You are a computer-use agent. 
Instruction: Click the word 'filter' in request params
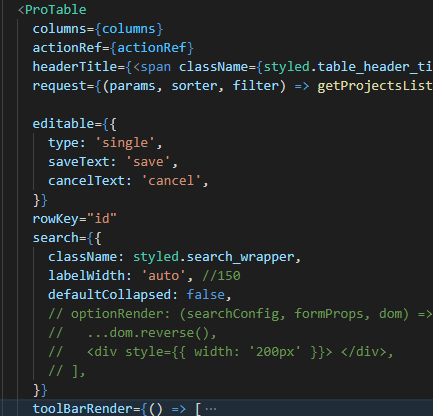tap(256, 86)
